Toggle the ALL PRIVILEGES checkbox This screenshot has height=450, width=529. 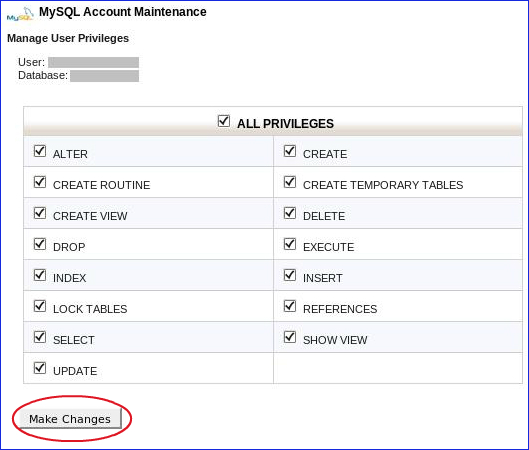click(x=224, y=121)
